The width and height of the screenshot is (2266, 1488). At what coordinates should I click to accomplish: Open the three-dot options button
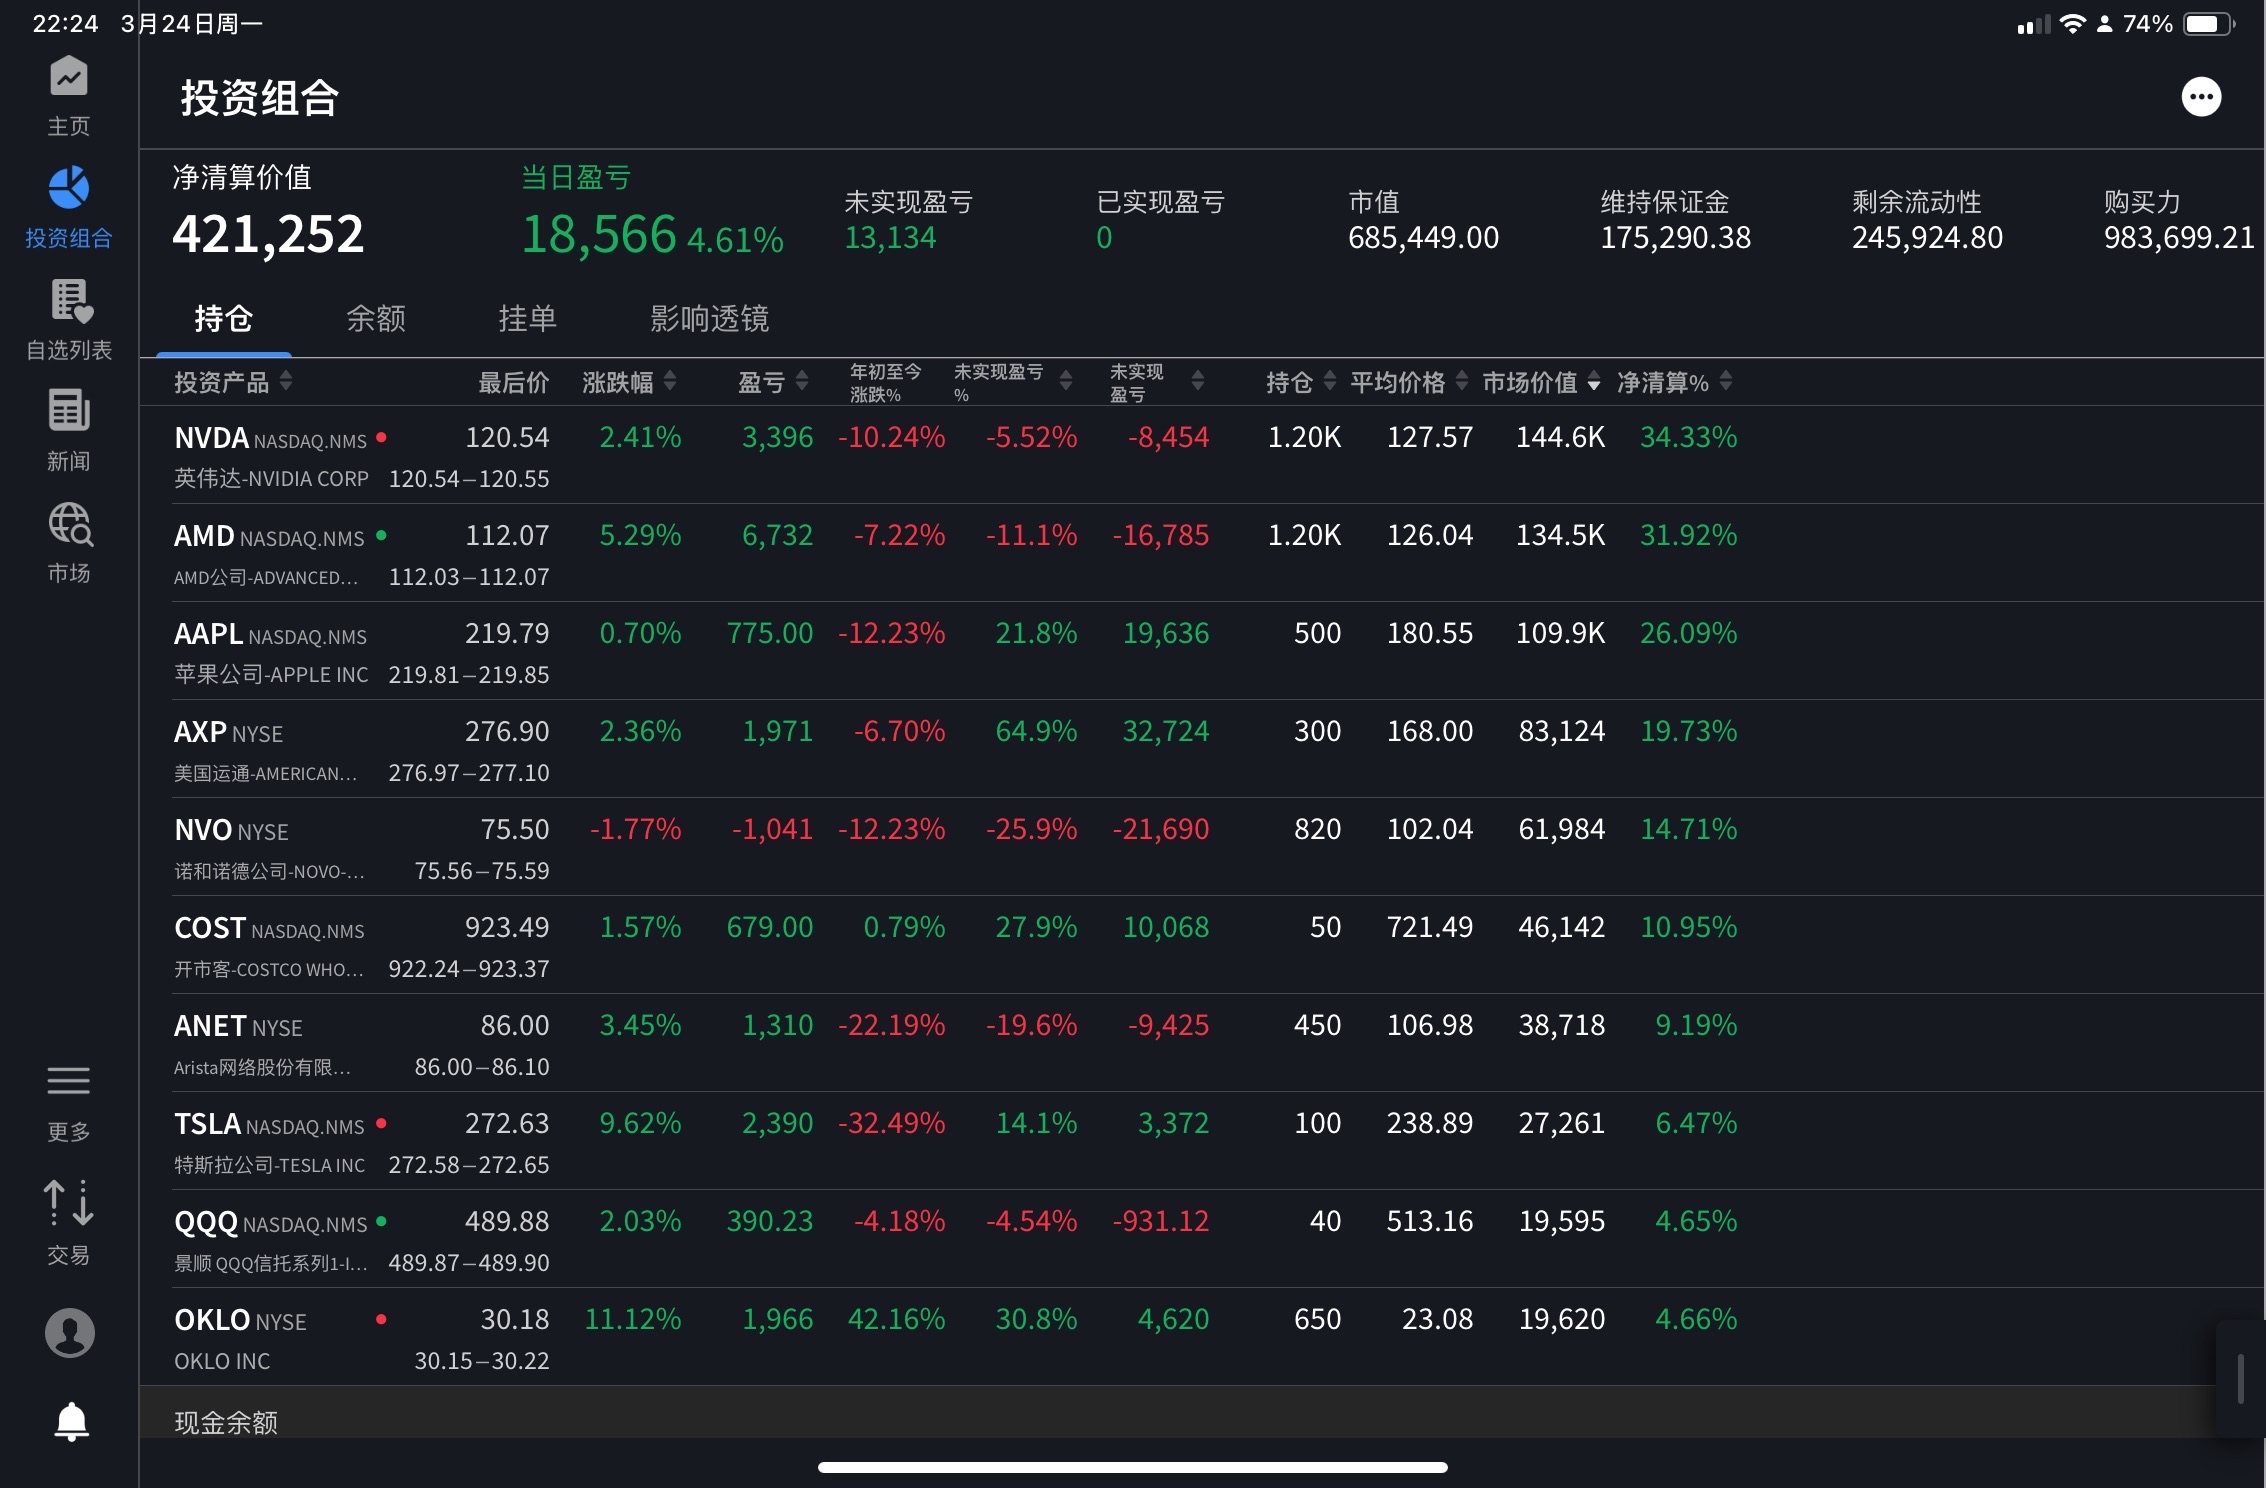(x=2201, y=97)
